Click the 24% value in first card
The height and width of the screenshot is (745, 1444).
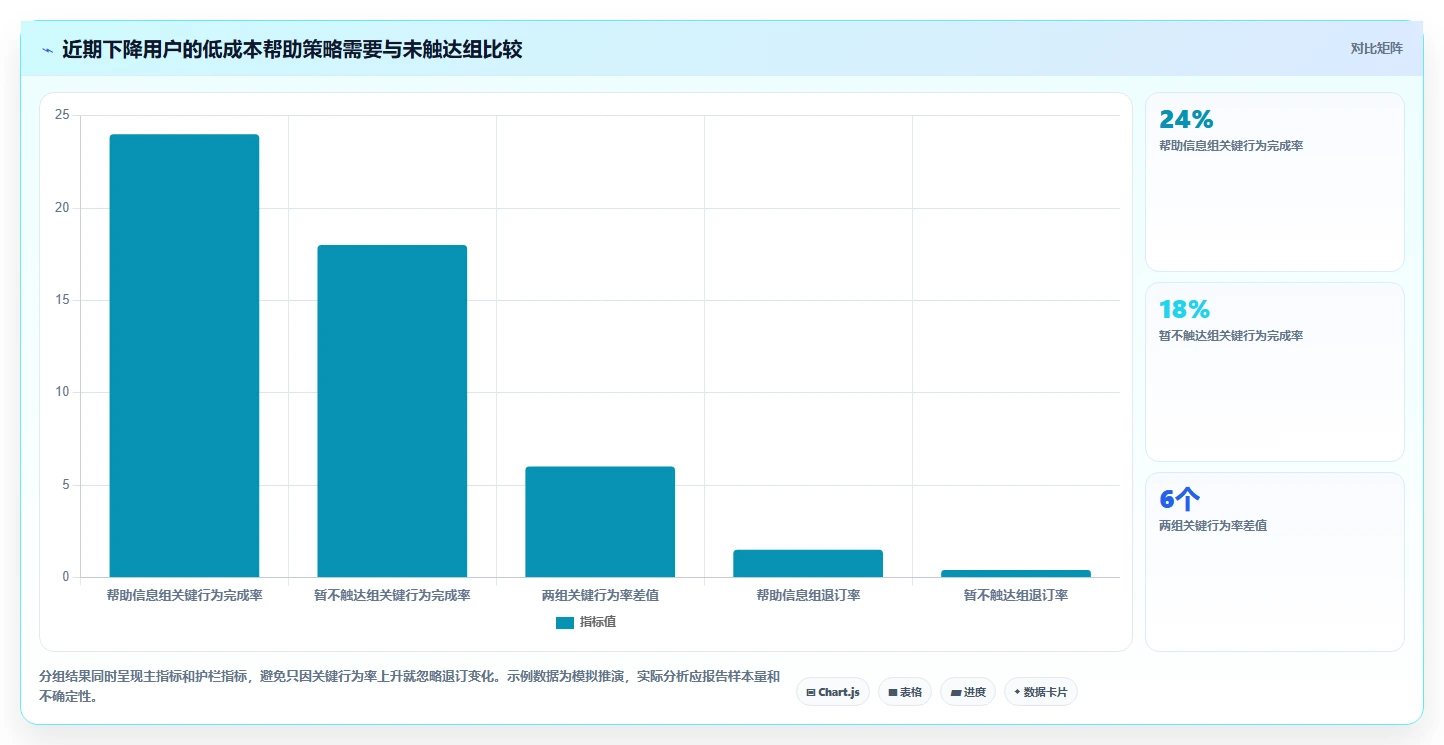[x=1186, y=119]
